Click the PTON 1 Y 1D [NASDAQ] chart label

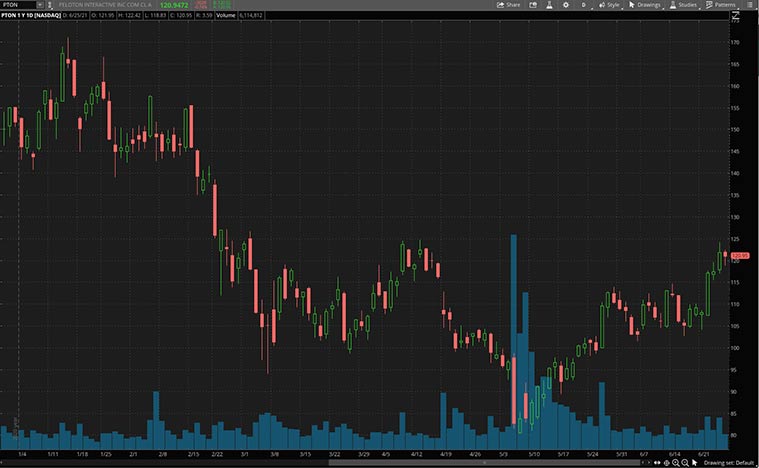[31, 15]
